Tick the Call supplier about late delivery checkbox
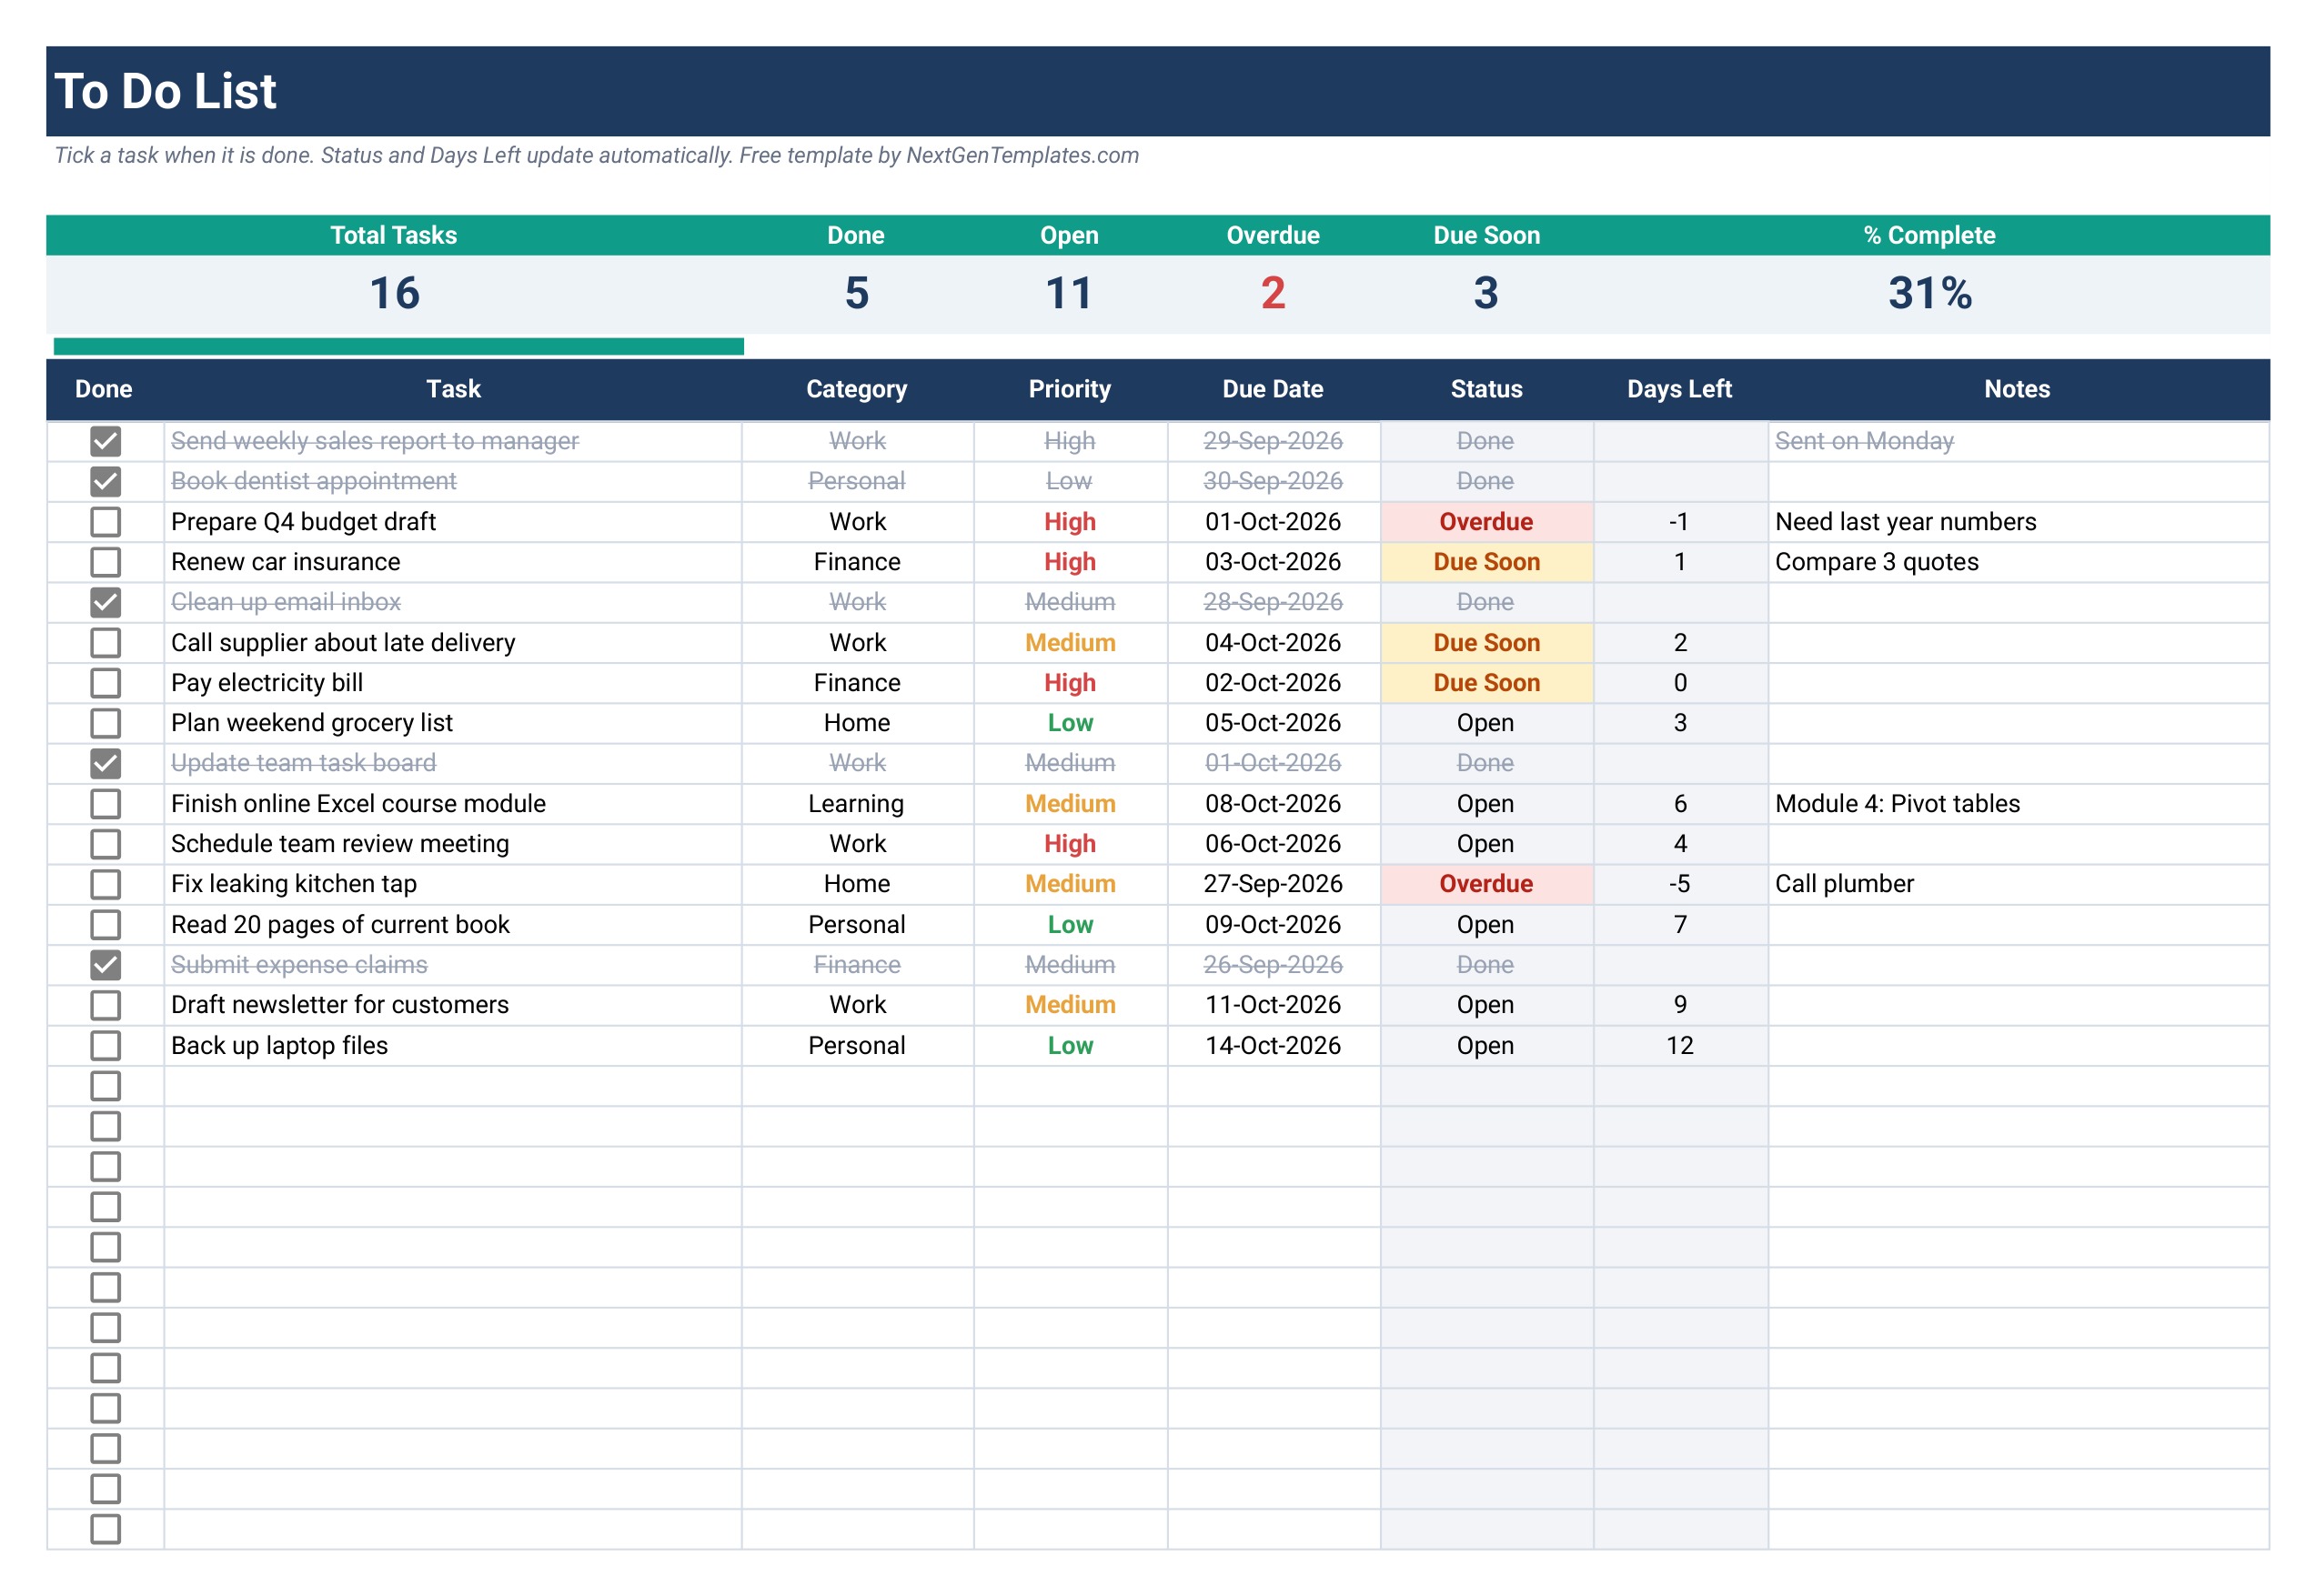Image resolution: width=2316 pixels, height=1596 pixels. [x=105, y=642]
